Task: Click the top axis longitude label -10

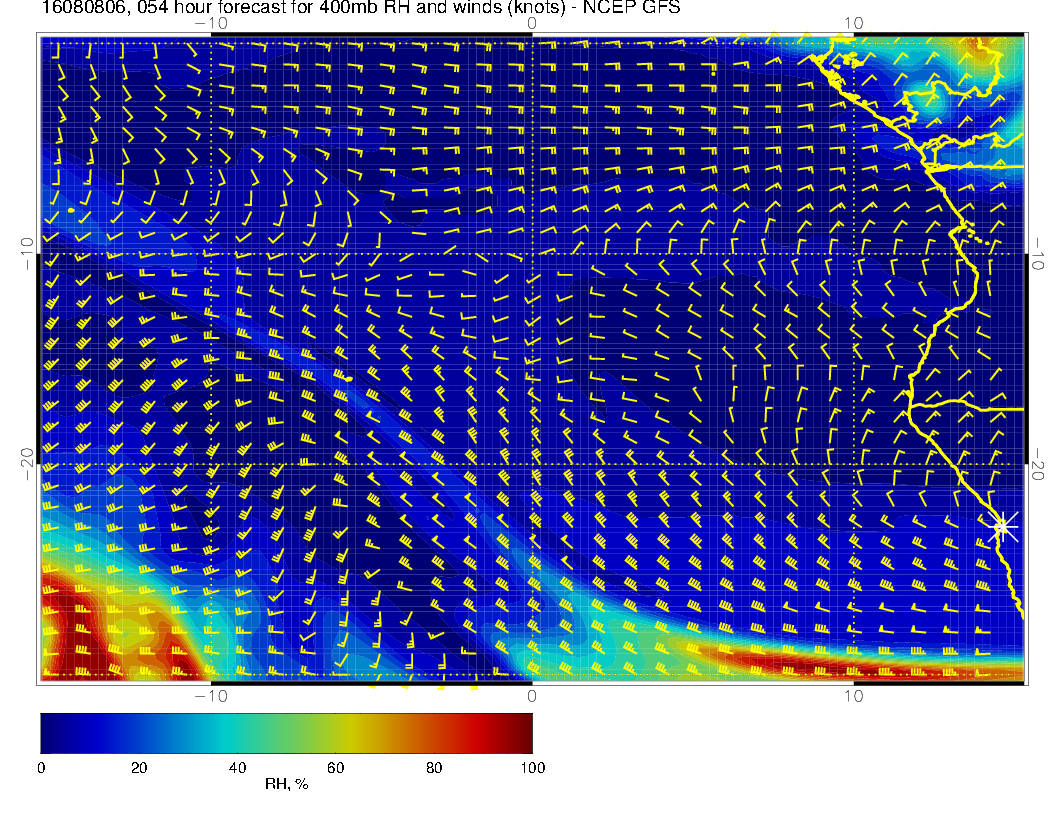Action: point(211,24)
